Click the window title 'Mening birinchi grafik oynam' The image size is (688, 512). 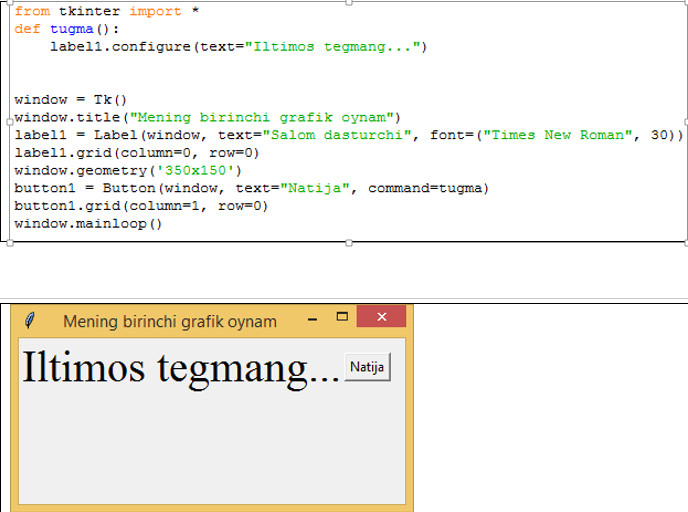tap(169, 321)
